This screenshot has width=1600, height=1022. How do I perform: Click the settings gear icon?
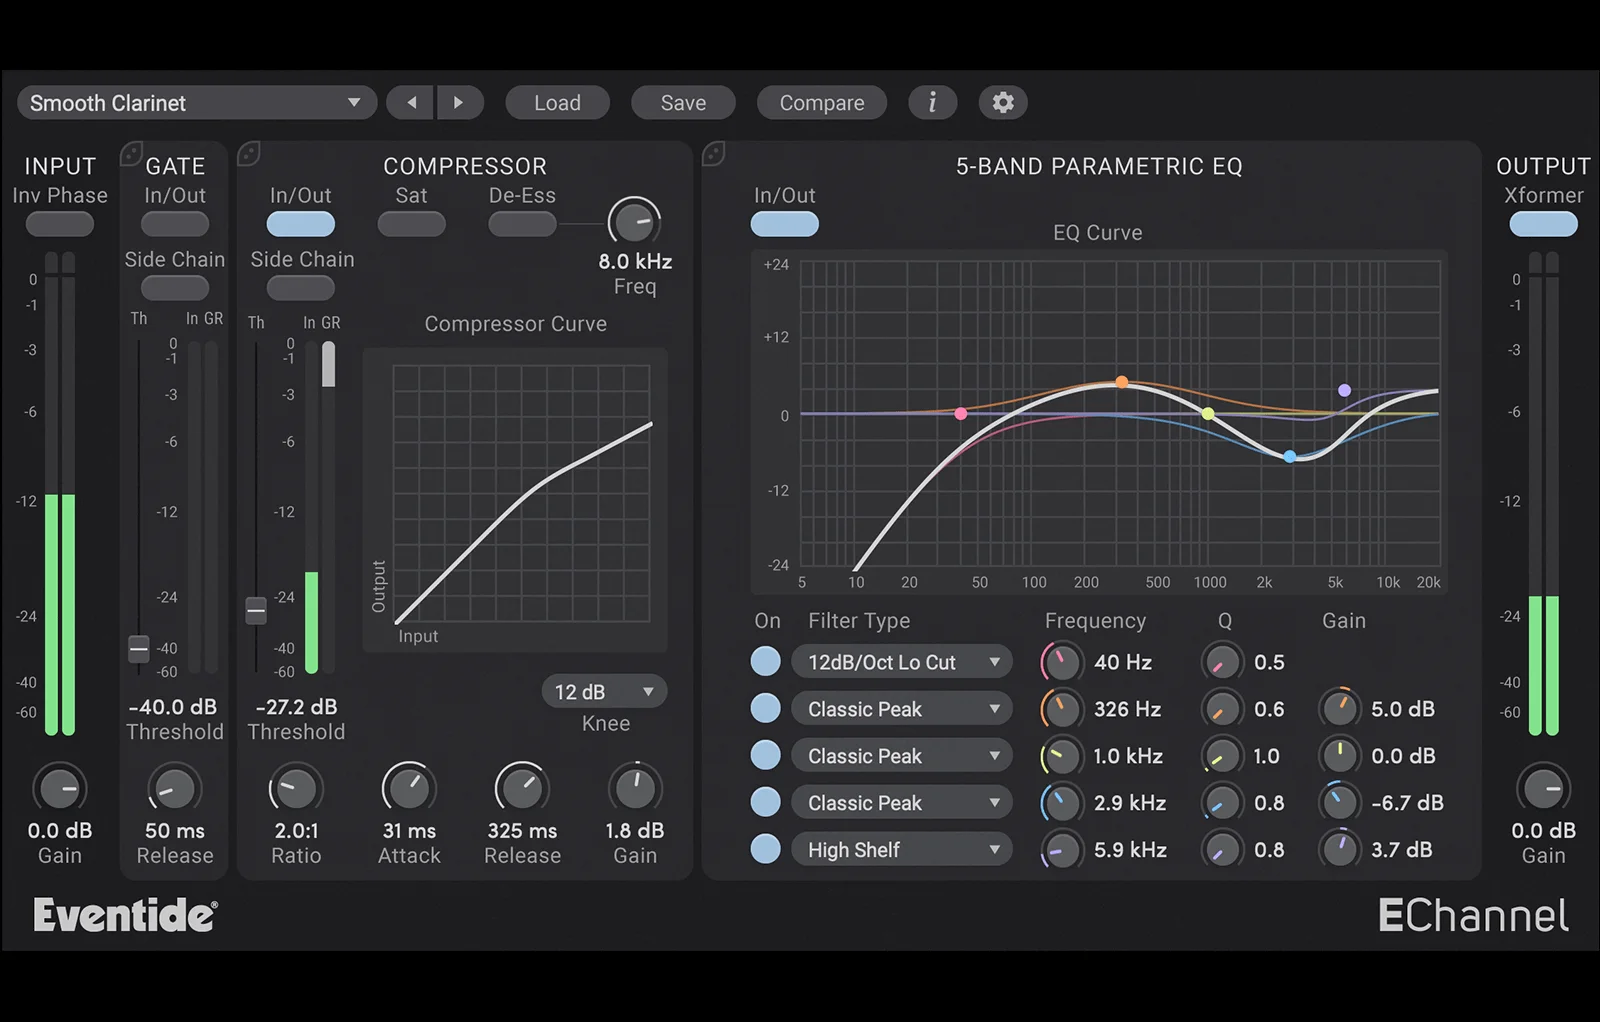click(x=1003, y=103)
